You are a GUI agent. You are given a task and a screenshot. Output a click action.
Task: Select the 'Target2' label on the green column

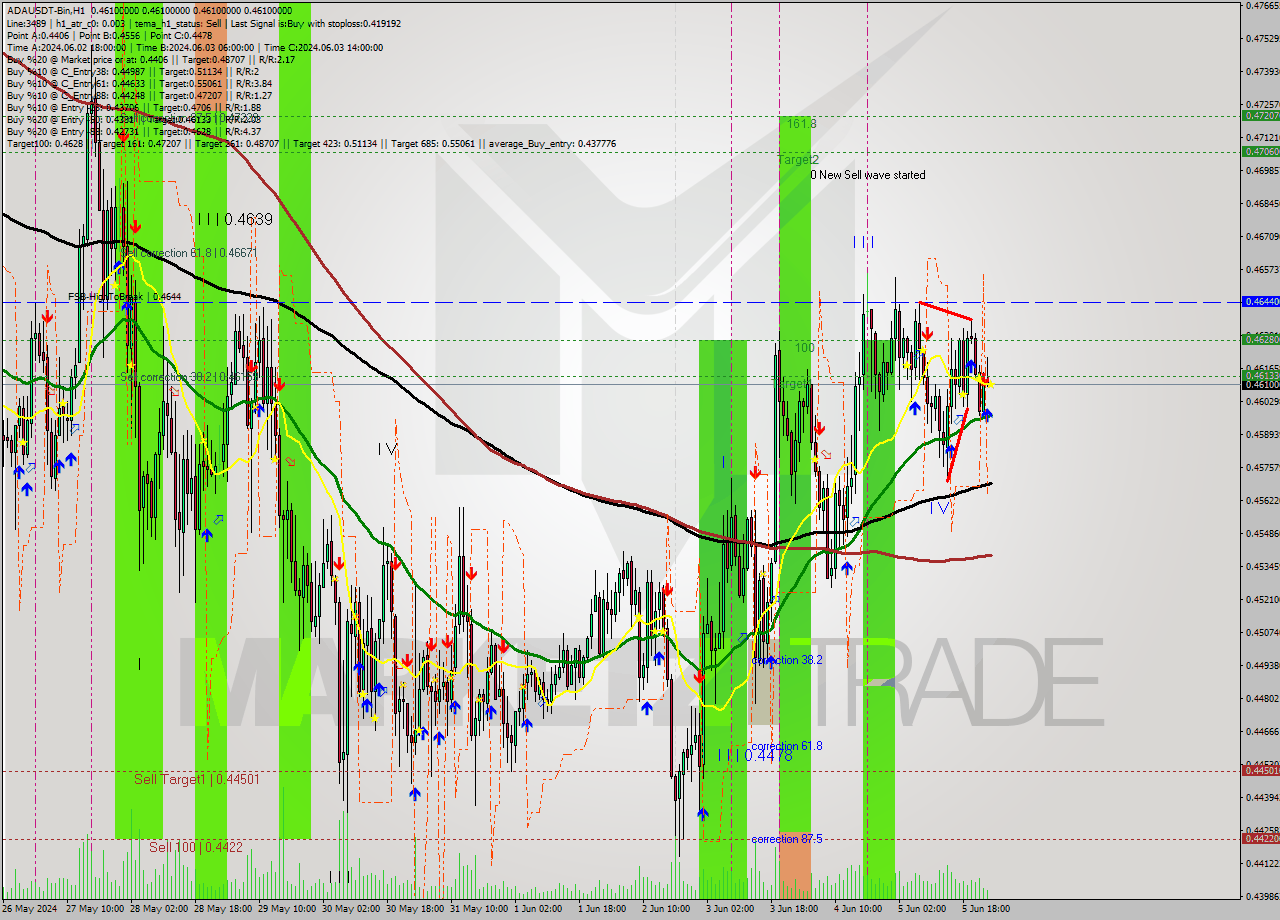[x=799, y=160]
